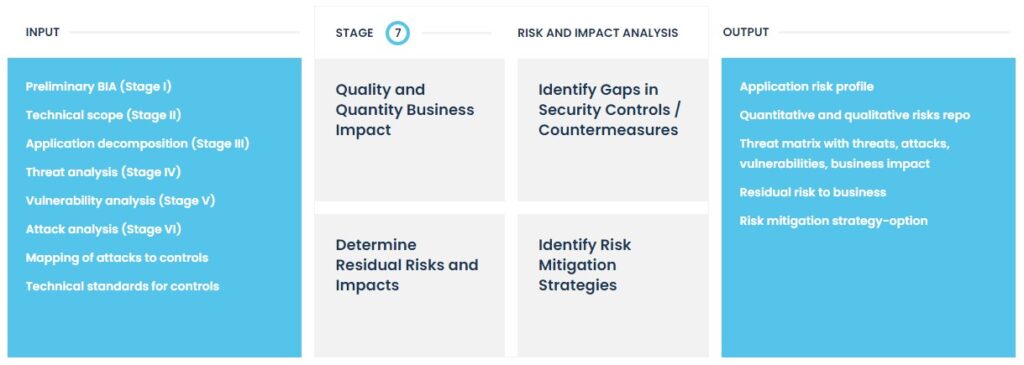Click Technical standards for controls

pyautogui.click(x=122, y=286)
